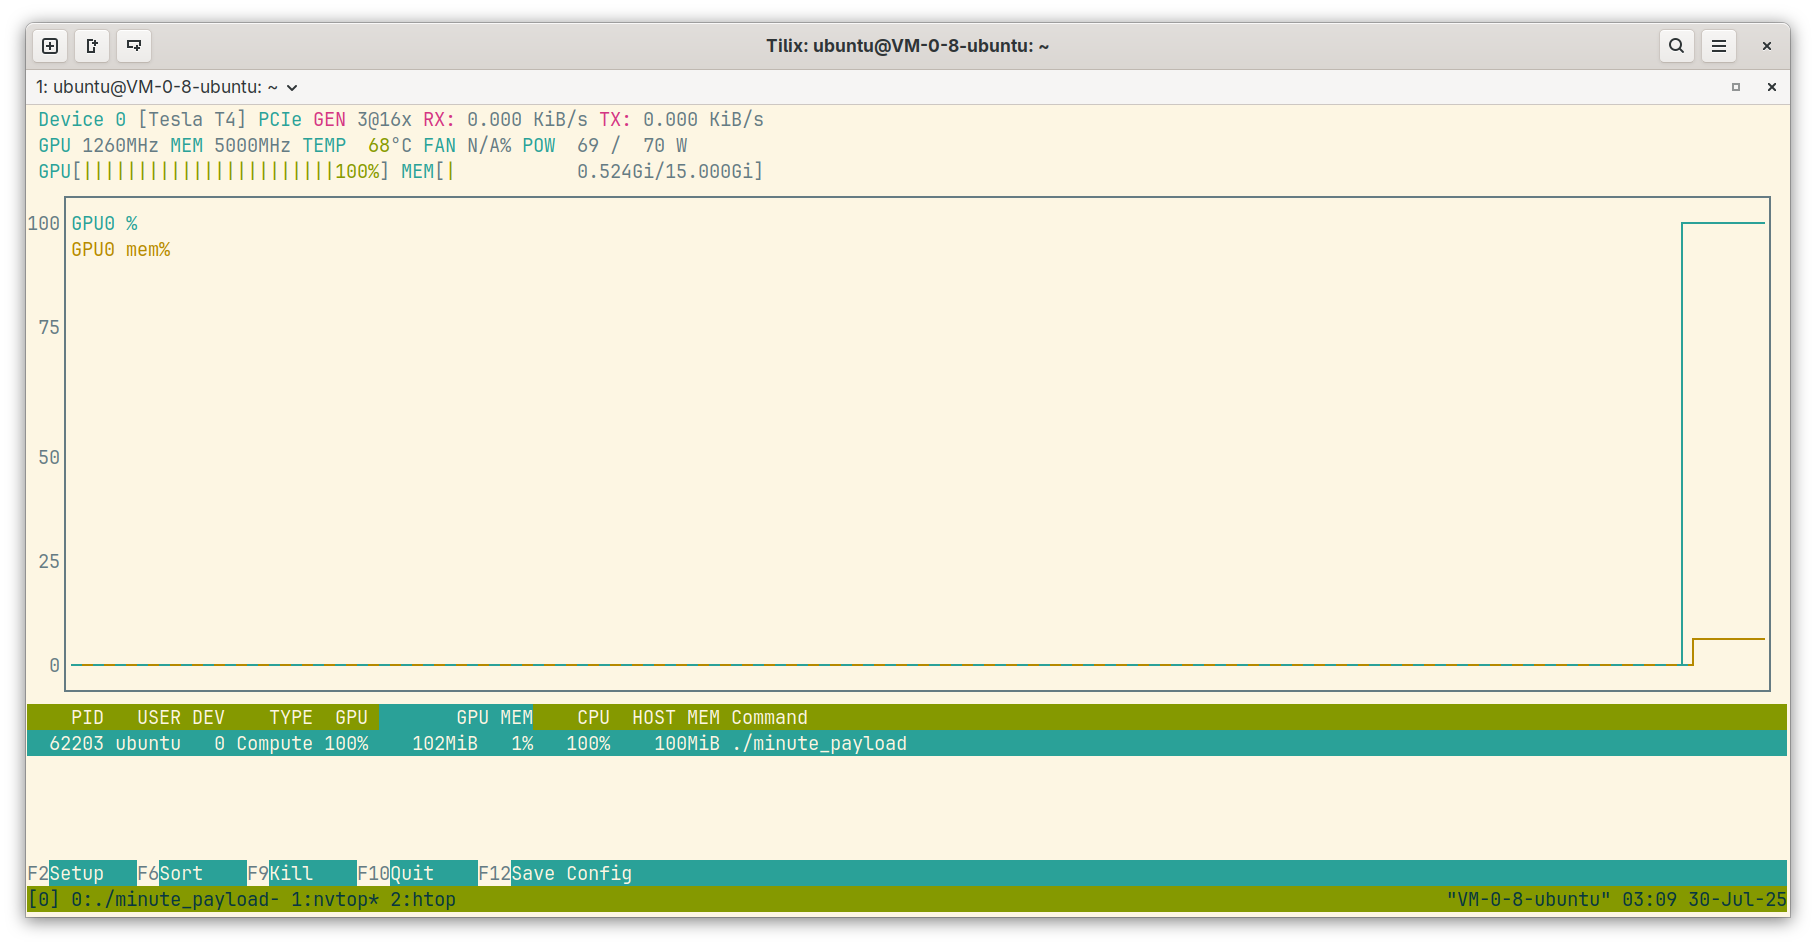Click the small square maximize-session icon

[x=1735, y=87]
